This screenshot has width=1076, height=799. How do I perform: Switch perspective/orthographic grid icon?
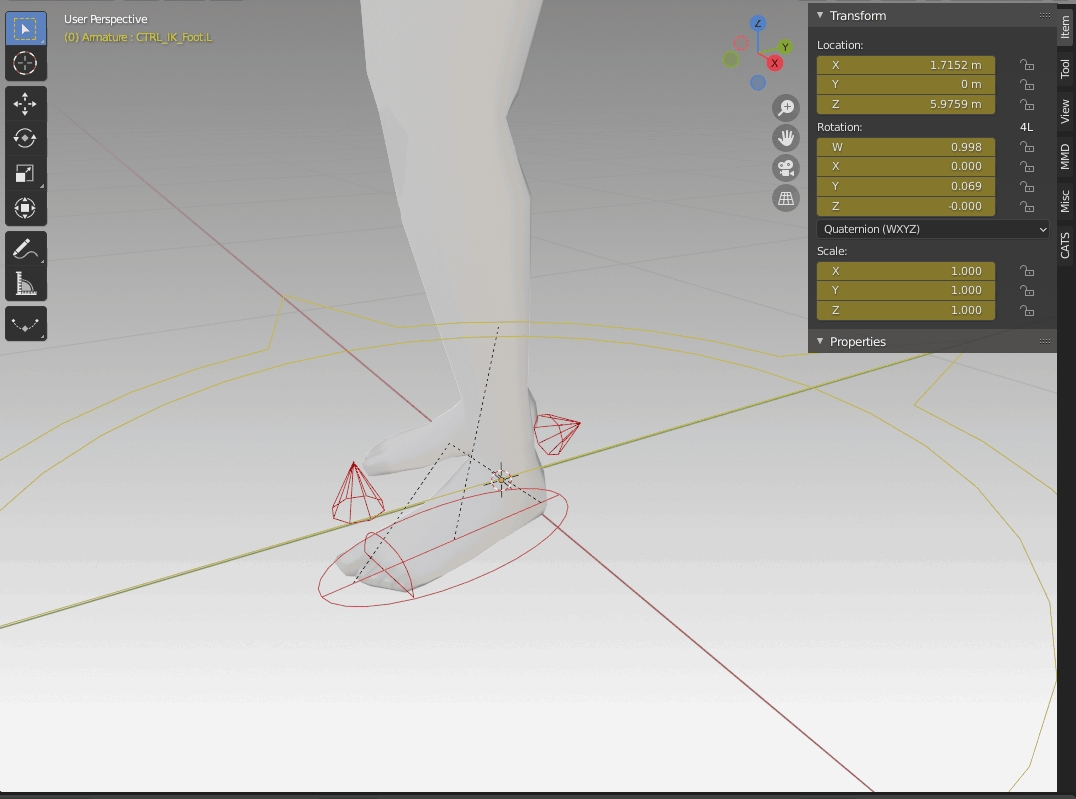coord(786,198)
